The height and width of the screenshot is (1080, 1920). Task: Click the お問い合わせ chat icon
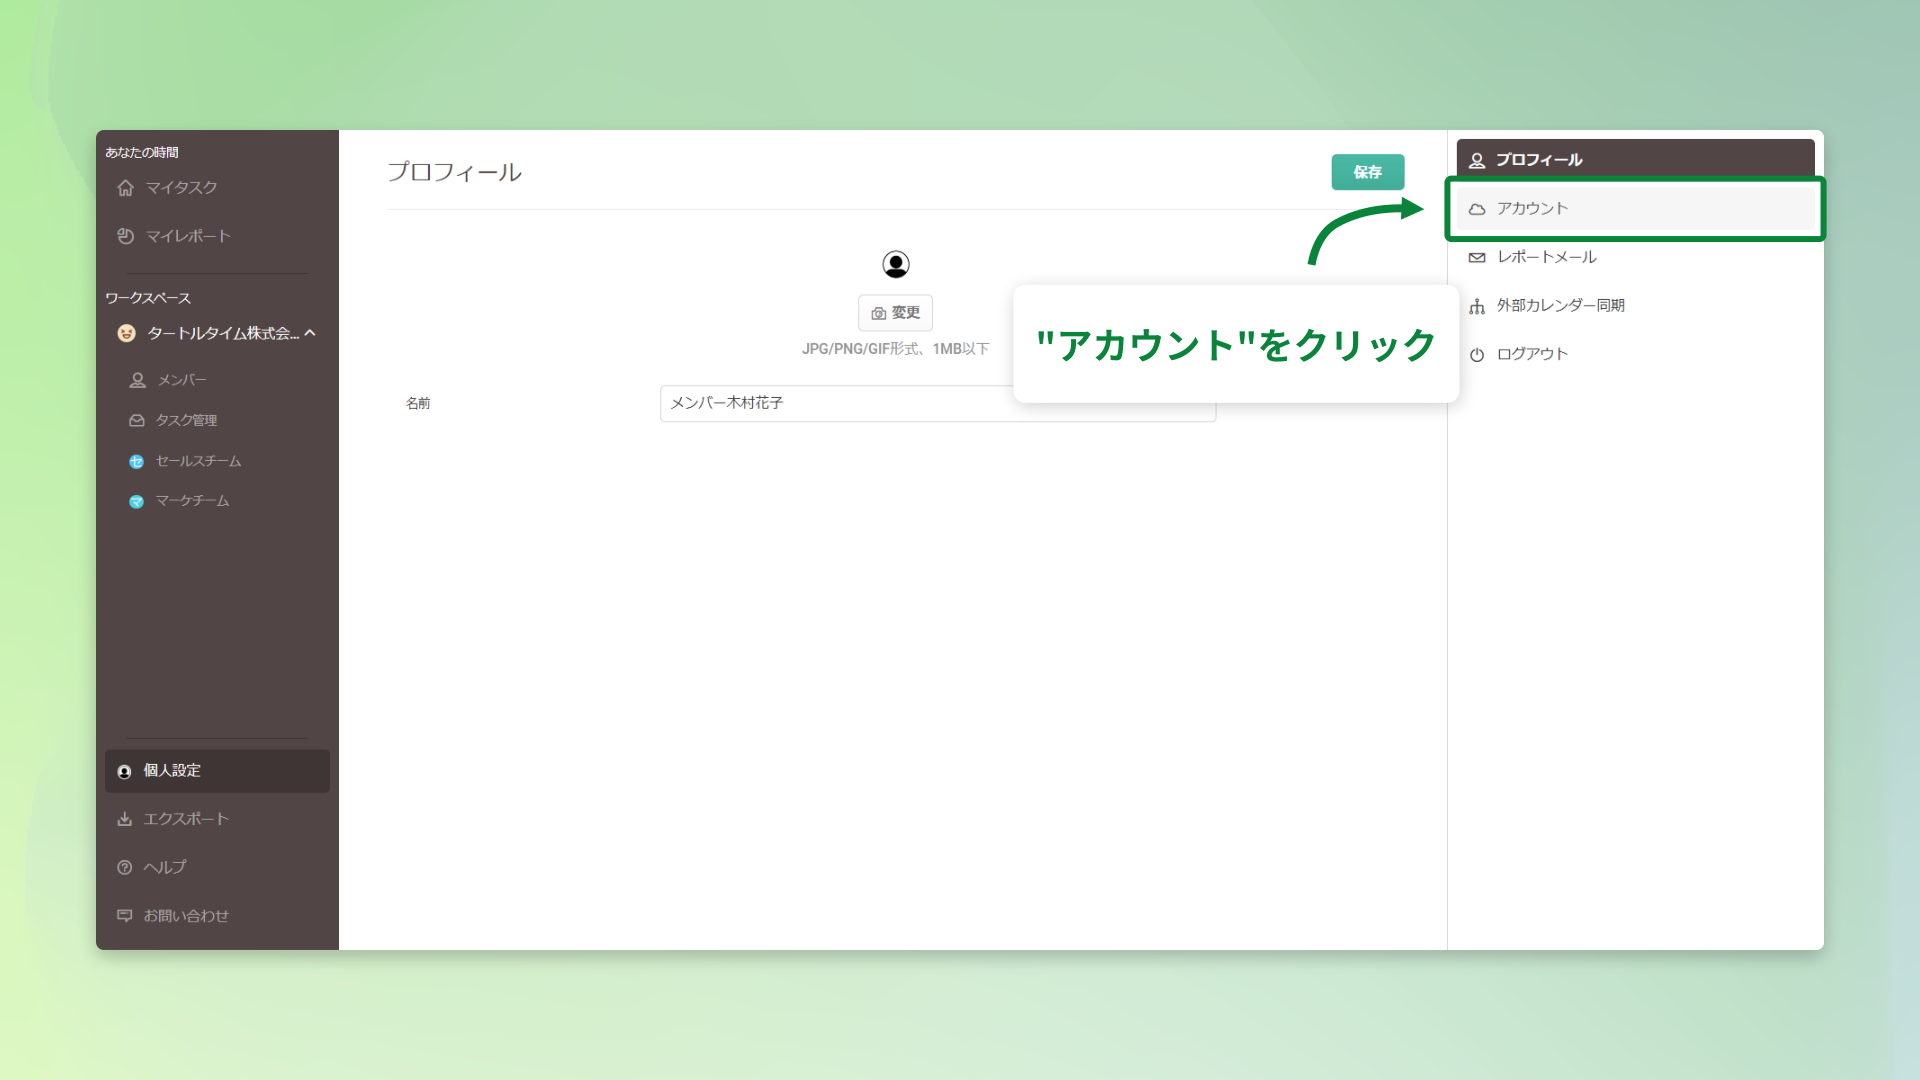[124, 916]
